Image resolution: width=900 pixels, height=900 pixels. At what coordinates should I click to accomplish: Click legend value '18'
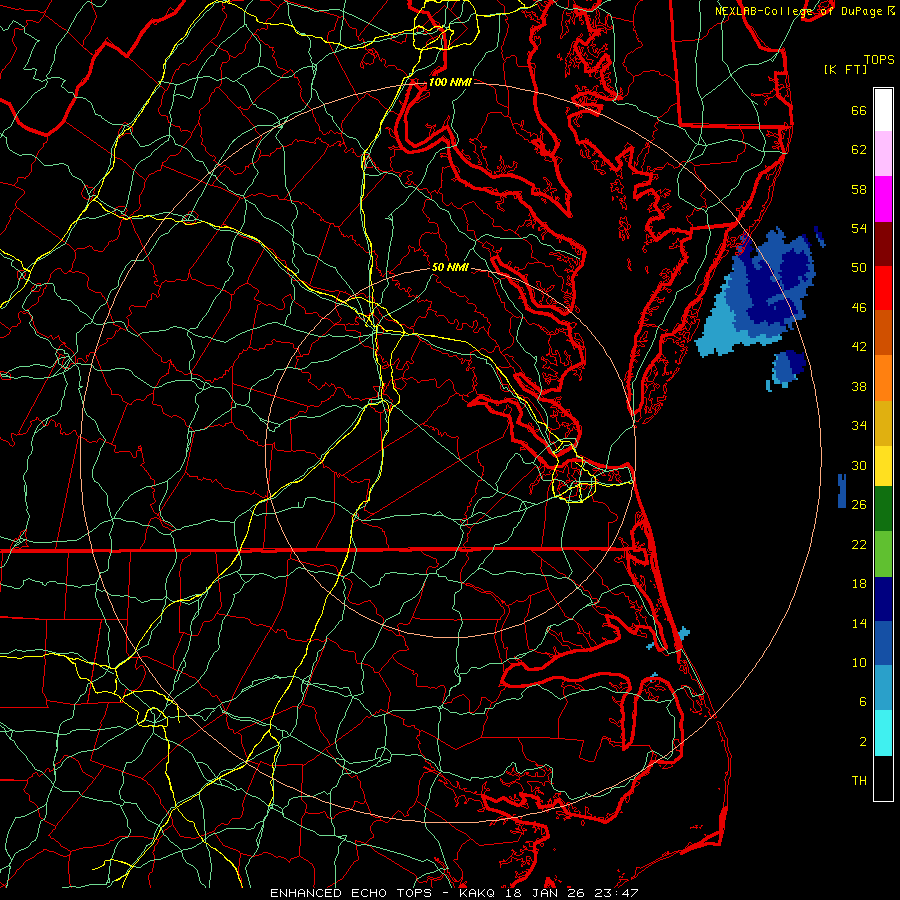tap(859, 584)
